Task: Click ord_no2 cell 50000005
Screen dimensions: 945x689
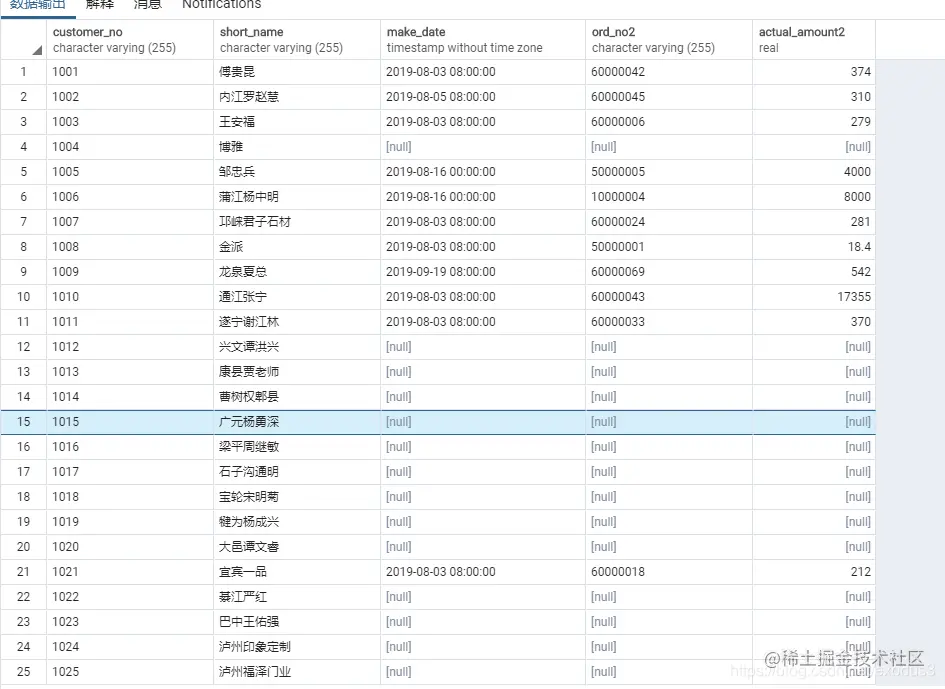Action: tap(669, 172)
